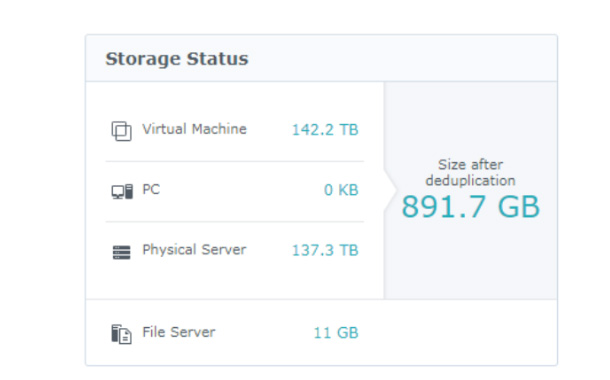Viewport: 610px width, 380px height.
Task: Click the Storage Status widget title
Action: 177,59
